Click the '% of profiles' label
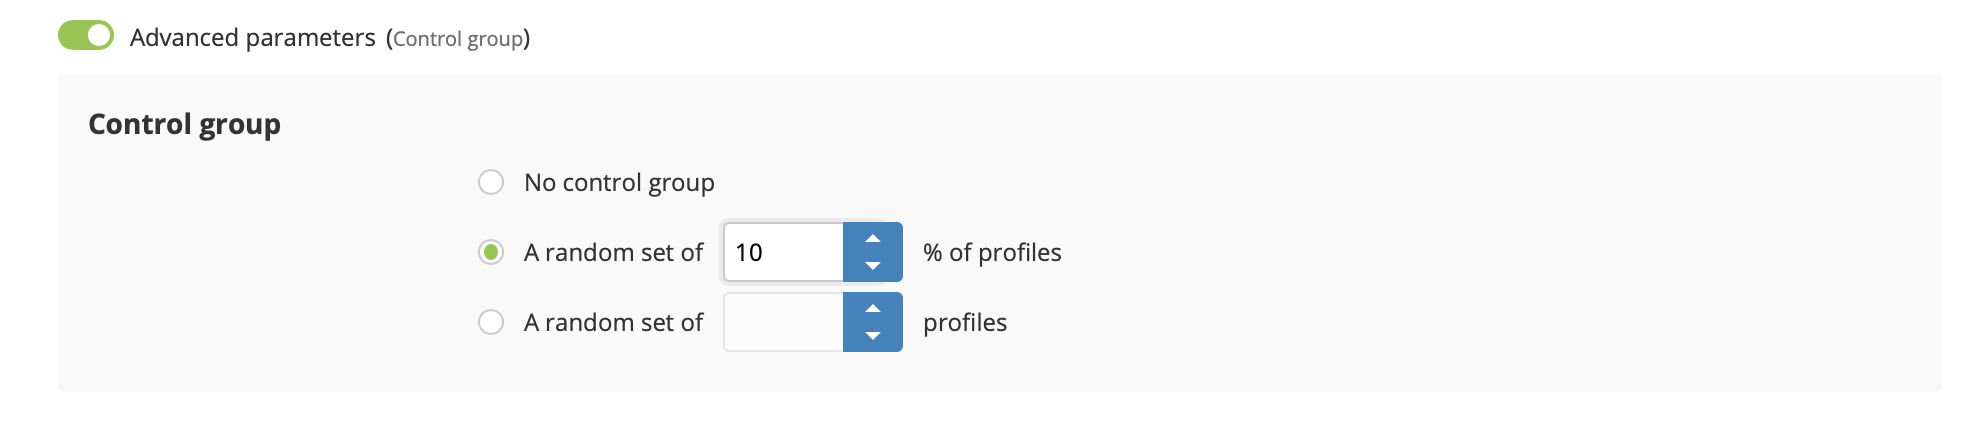The height and width of the screenshot is (422, 1970). point(992,253)
